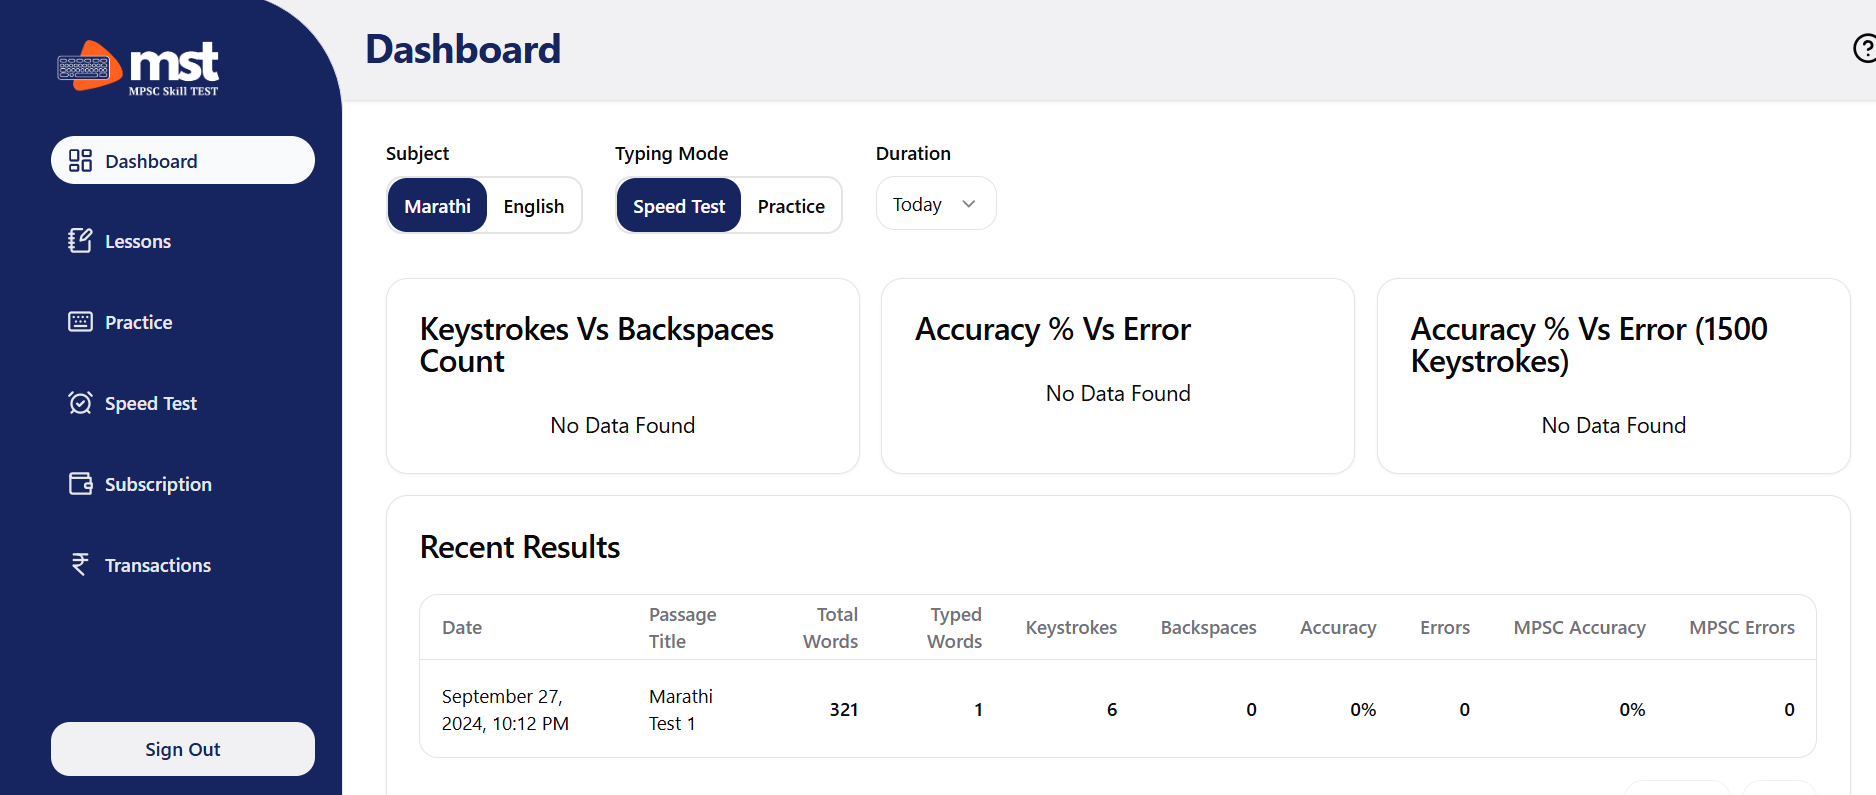Click the Speed Test alarm clock icon
The image size is (1876, 795).
tap(80, 403)
